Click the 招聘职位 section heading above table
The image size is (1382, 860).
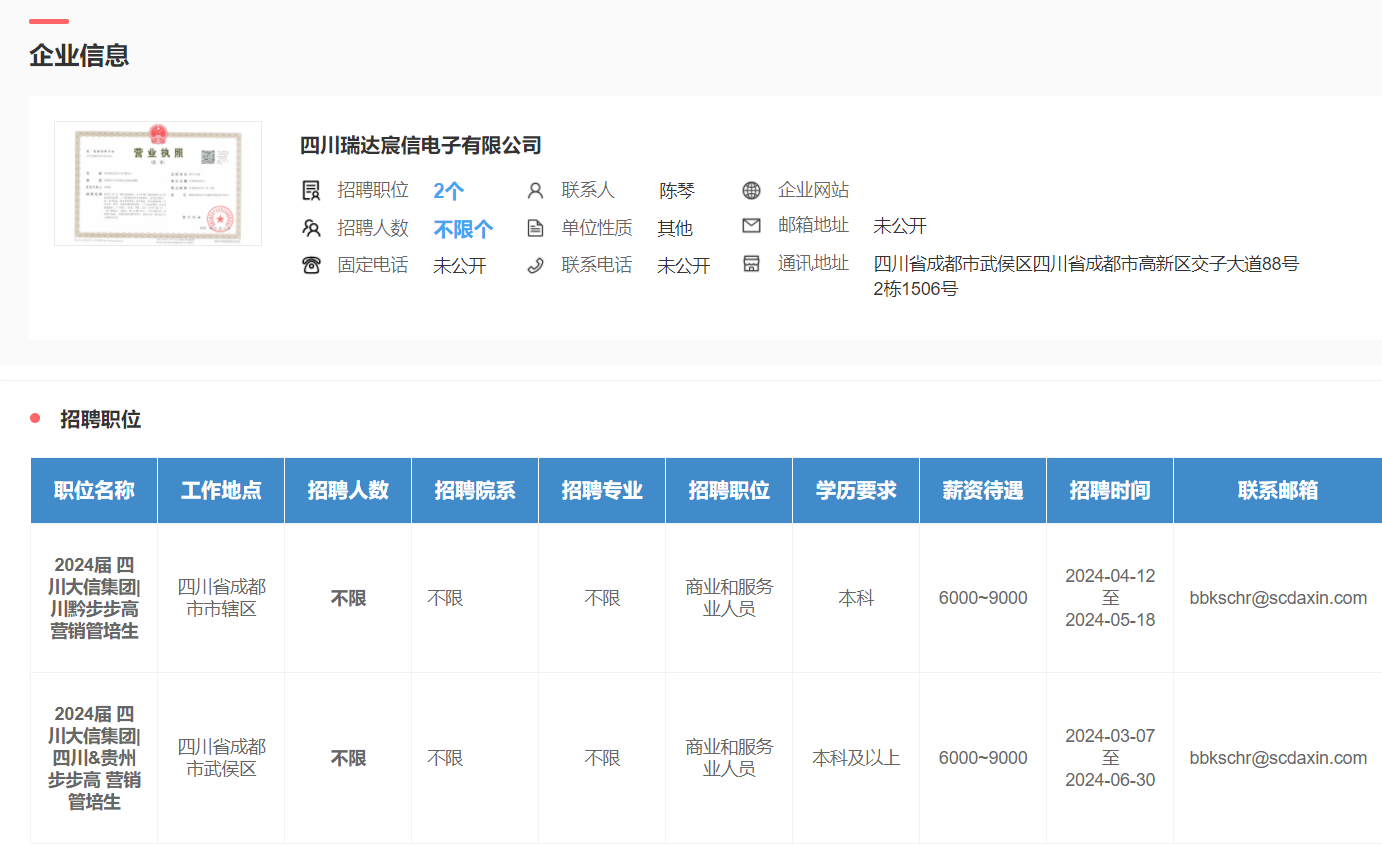100,419
